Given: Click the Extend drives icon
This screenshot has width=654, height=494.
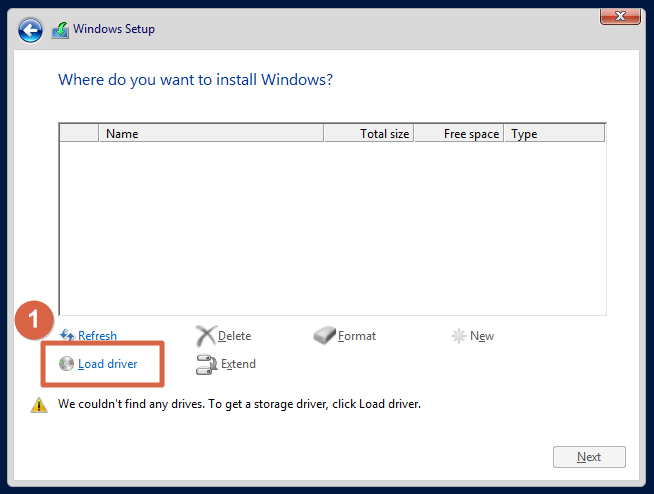Looking at the screenshot, I should 206,364.
